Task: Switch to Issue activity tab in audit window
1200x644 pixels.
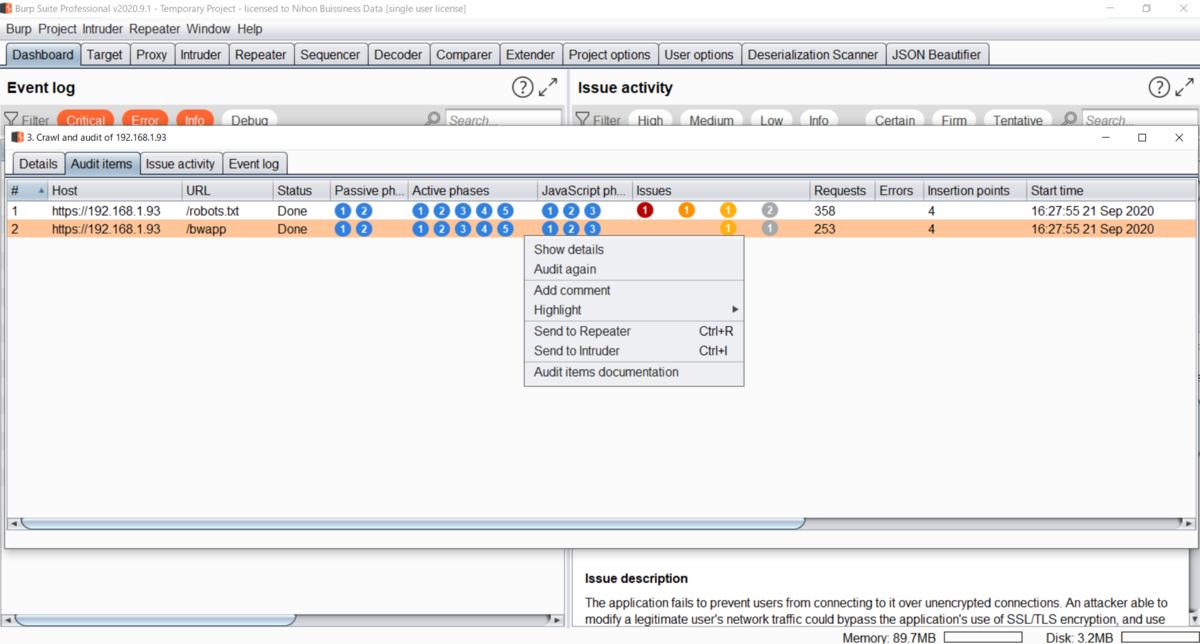Action: (180, 164)
